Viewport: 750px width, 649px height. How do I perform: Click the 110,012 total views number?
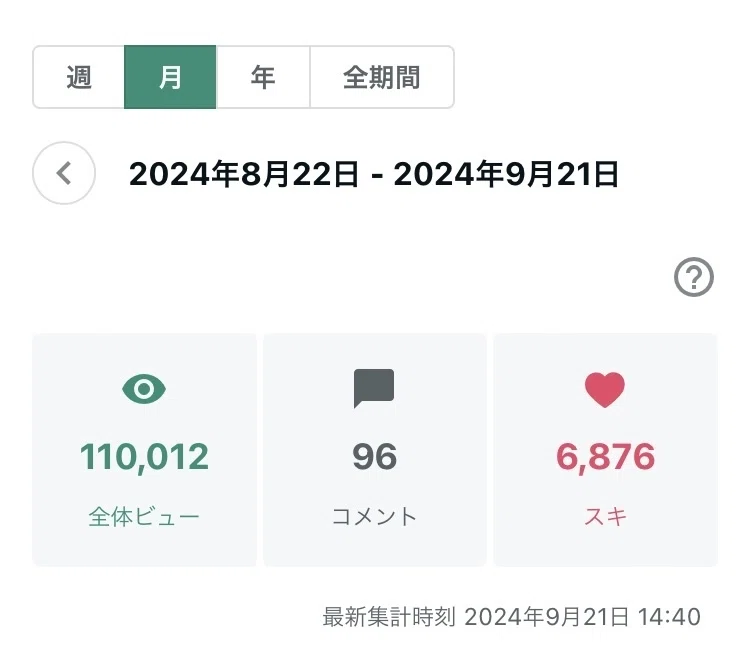144,457
